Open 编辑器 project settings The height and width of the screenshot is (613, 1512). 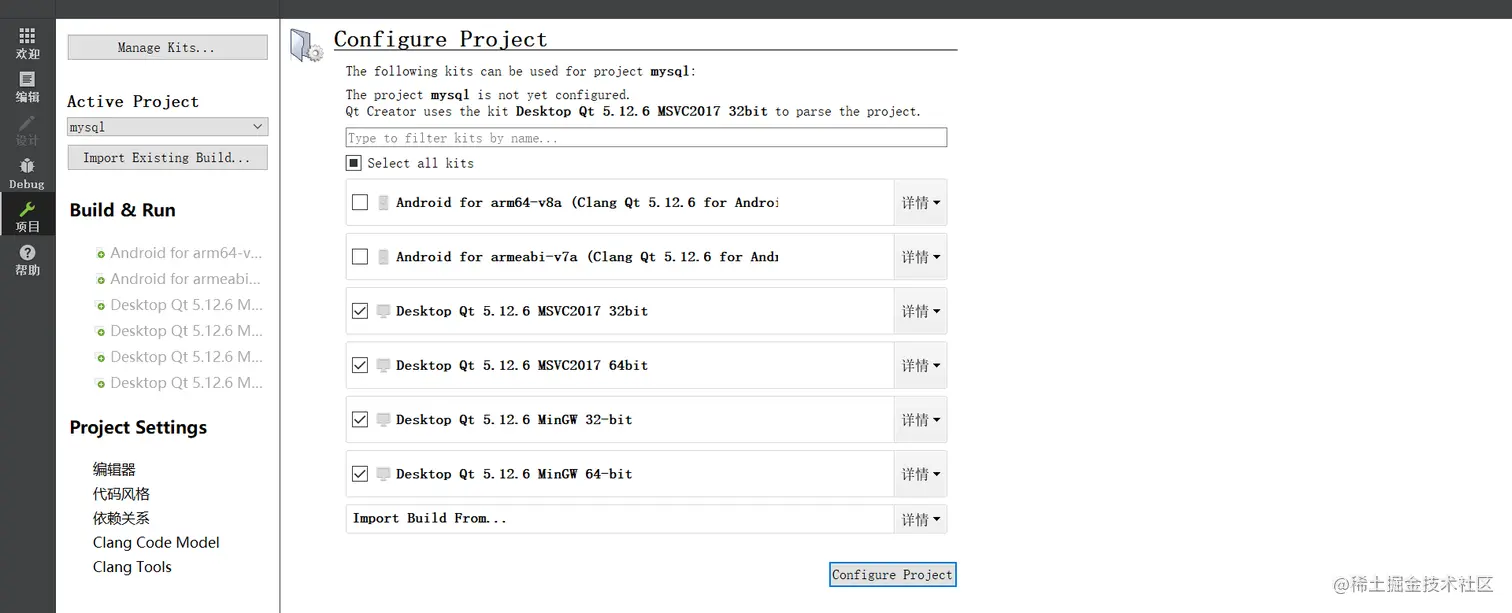pos(114,469)
